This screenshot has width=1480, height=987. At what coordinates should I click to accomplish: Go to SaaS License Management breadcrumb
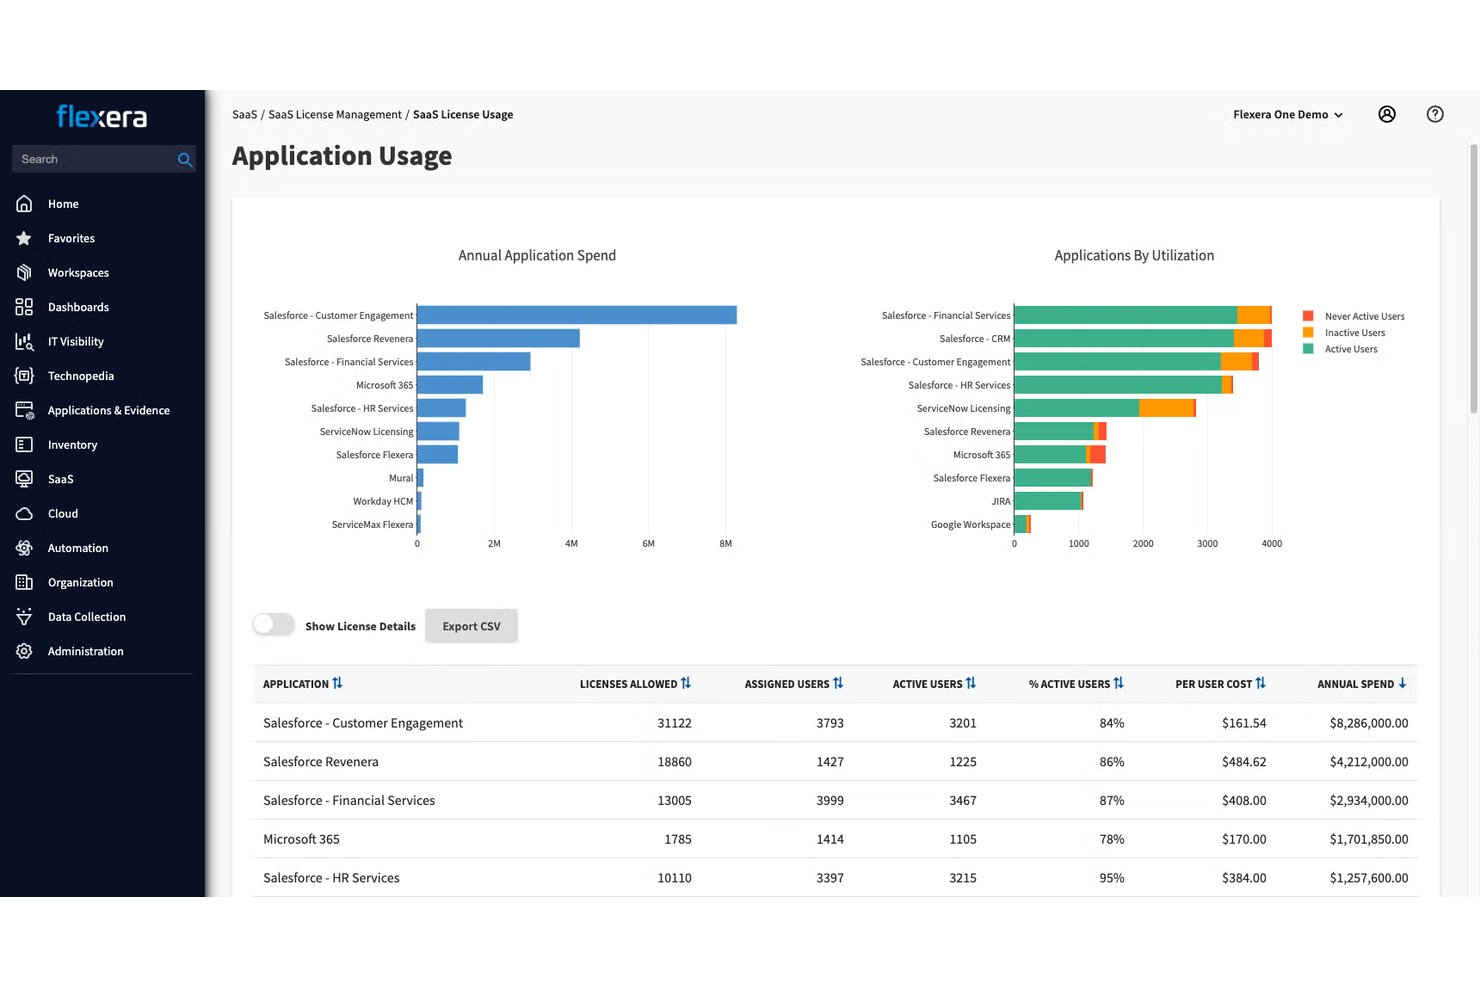pos(335,115)
